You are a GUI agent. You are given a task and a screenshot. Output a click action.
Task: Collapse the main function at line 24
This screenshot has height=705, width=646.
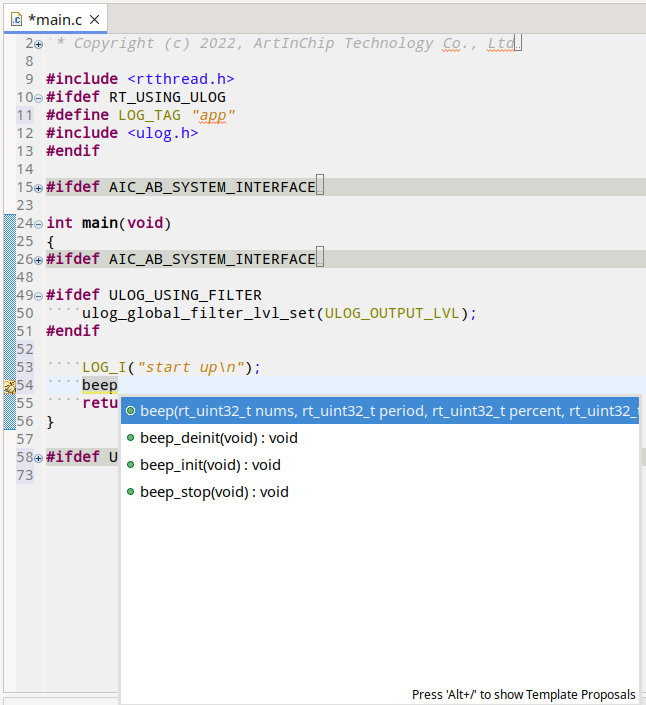click(x=39, y=224)
